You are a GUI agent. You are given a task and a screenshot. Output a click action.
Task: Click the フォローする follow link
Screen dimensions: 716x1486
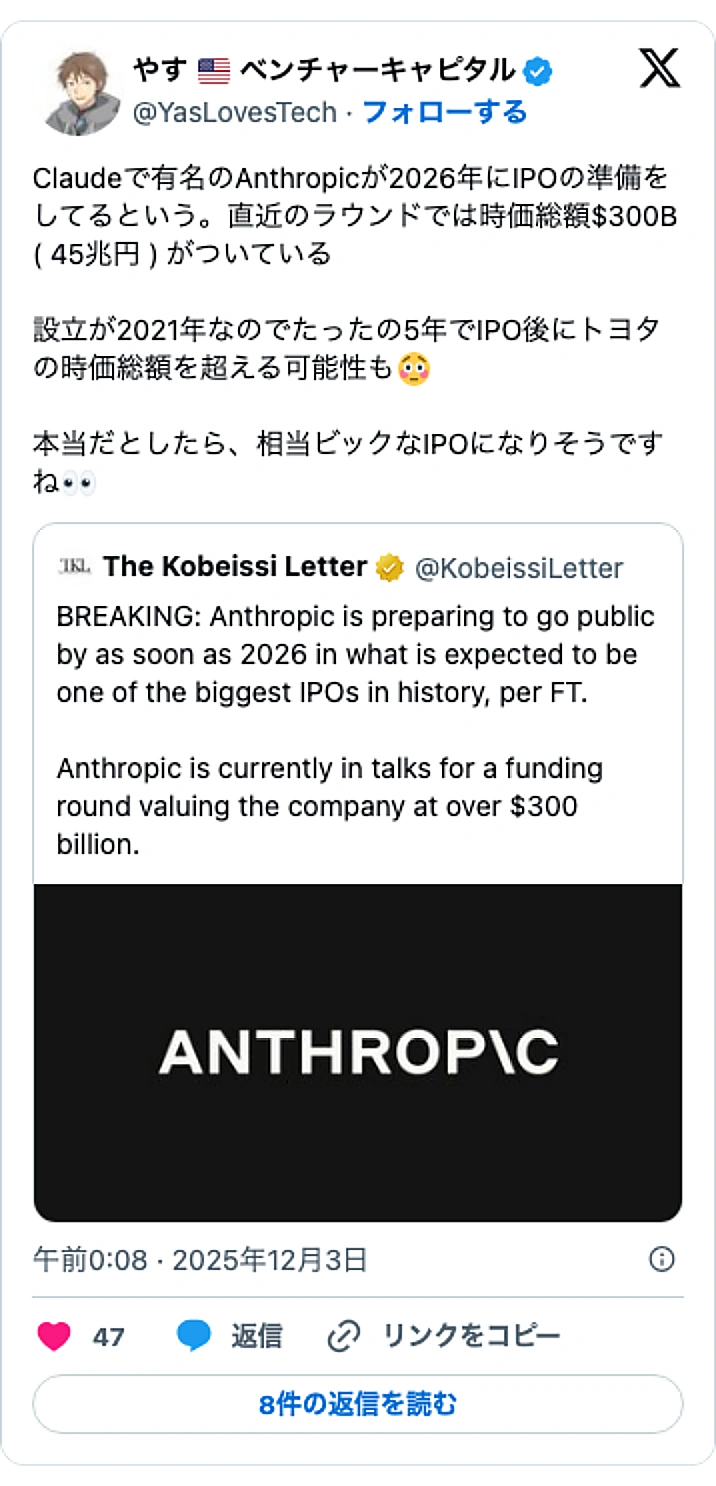pyautogui.click(x=447, y=112)
